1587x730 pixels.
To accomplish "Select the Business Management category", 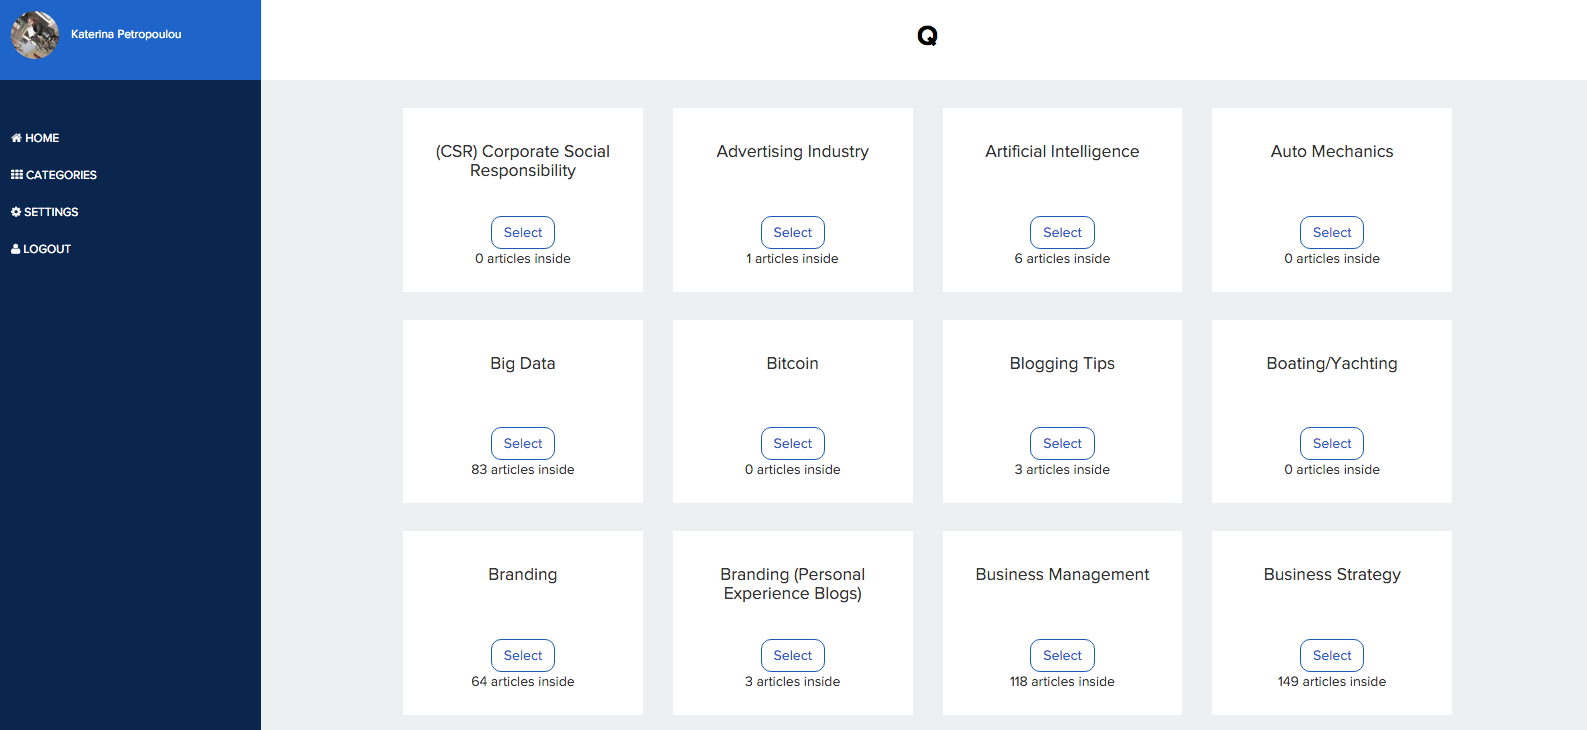I will point(1062,655).
